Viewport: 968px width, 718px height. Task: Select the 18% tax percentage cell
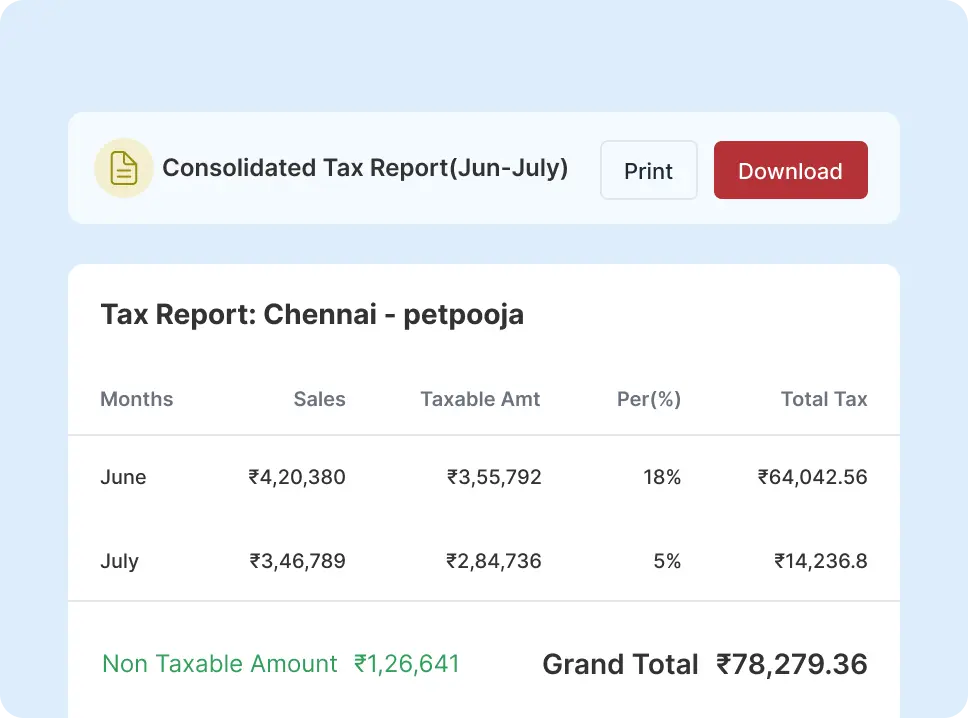pyautogui.click(x=662, y=477)
